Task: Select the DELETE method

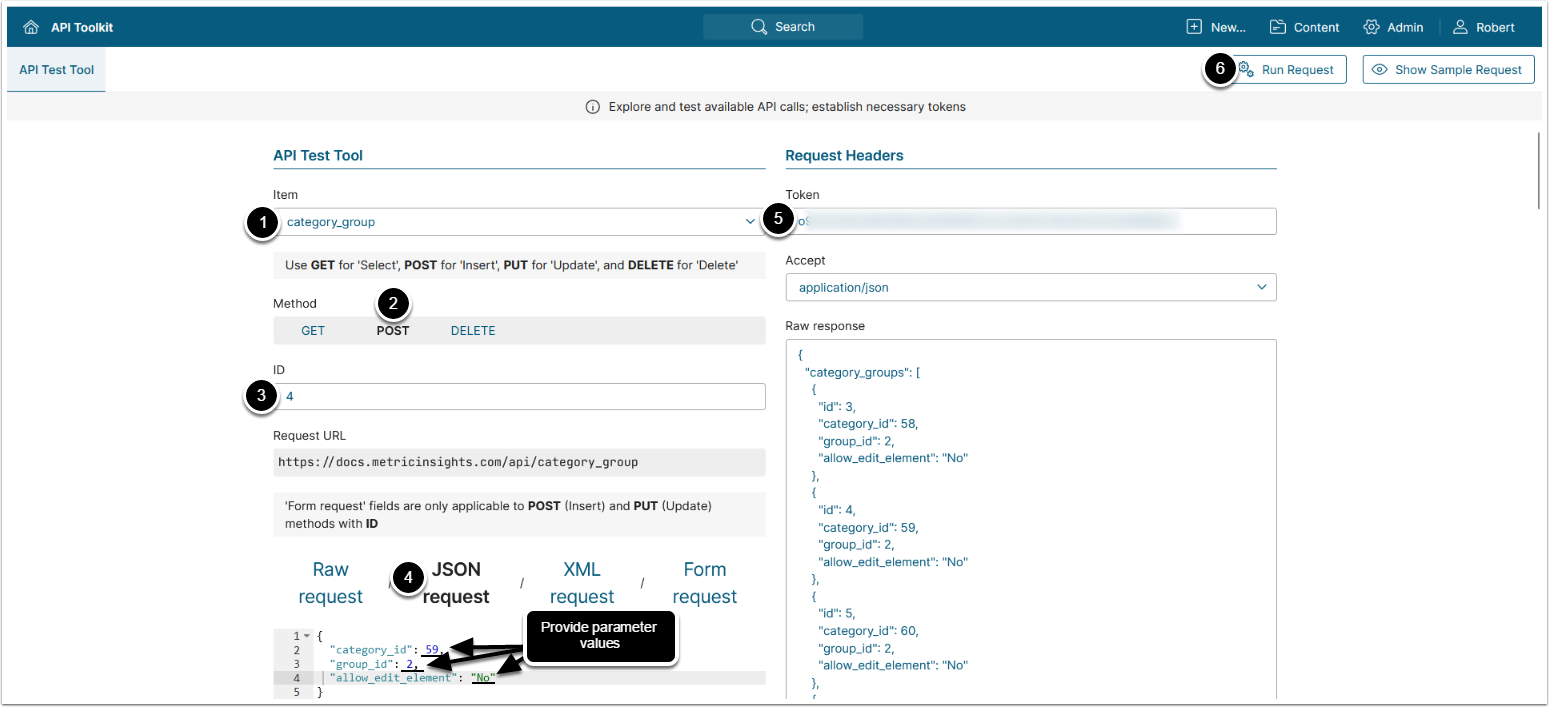Action: (x=473, y=331)
